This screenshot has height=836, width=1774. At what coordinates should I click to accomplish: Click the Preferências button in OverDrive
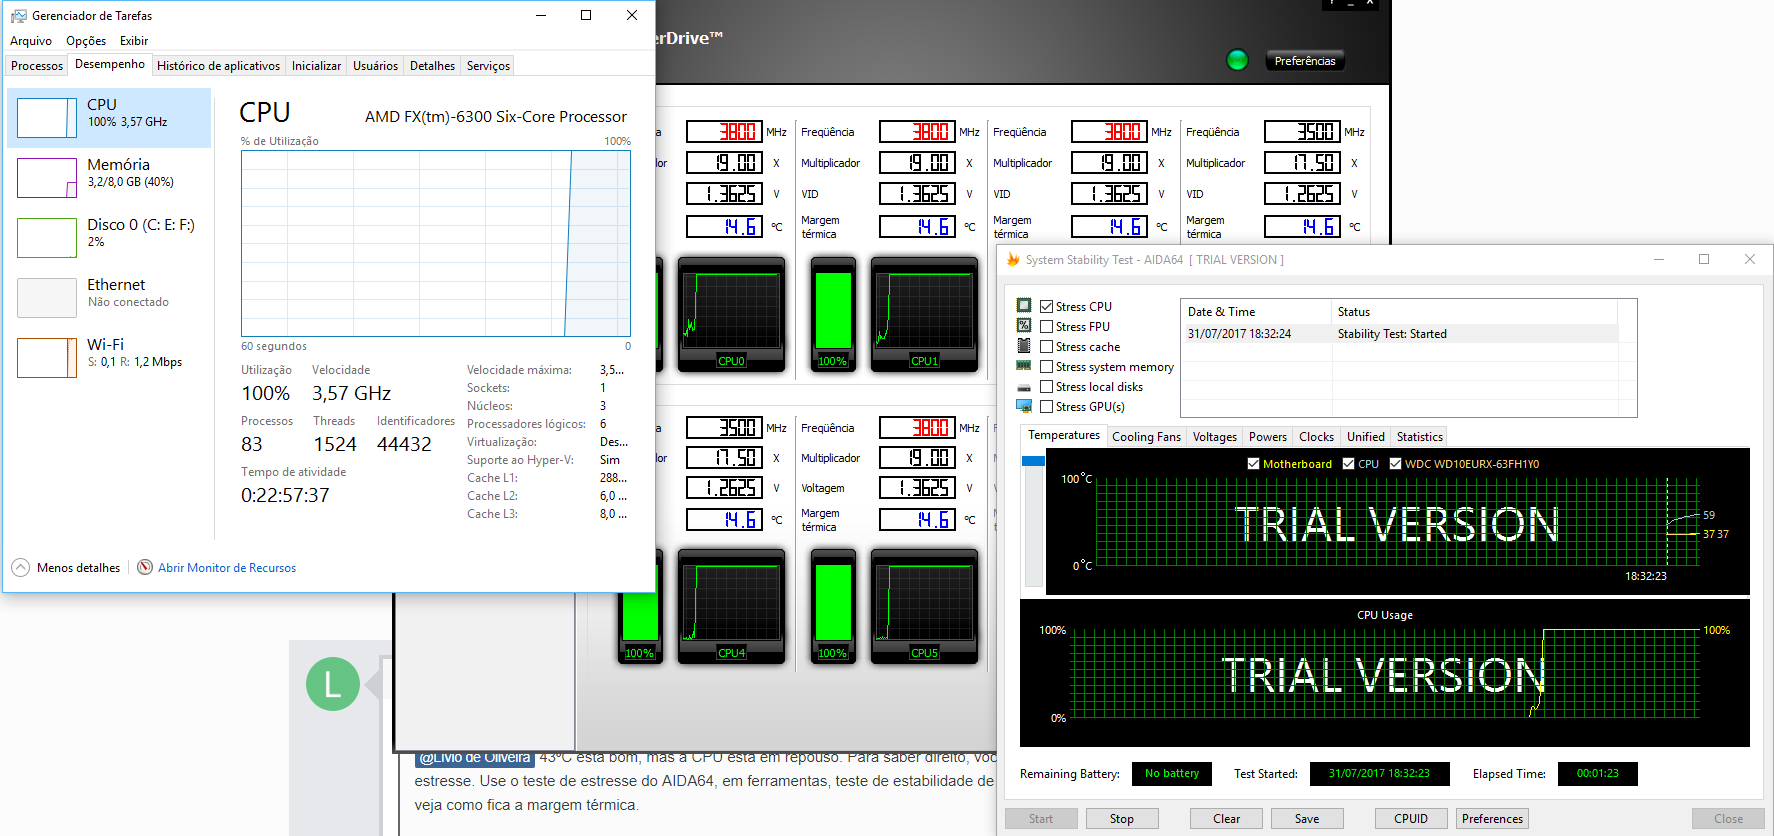click(x=1305, y=61)
